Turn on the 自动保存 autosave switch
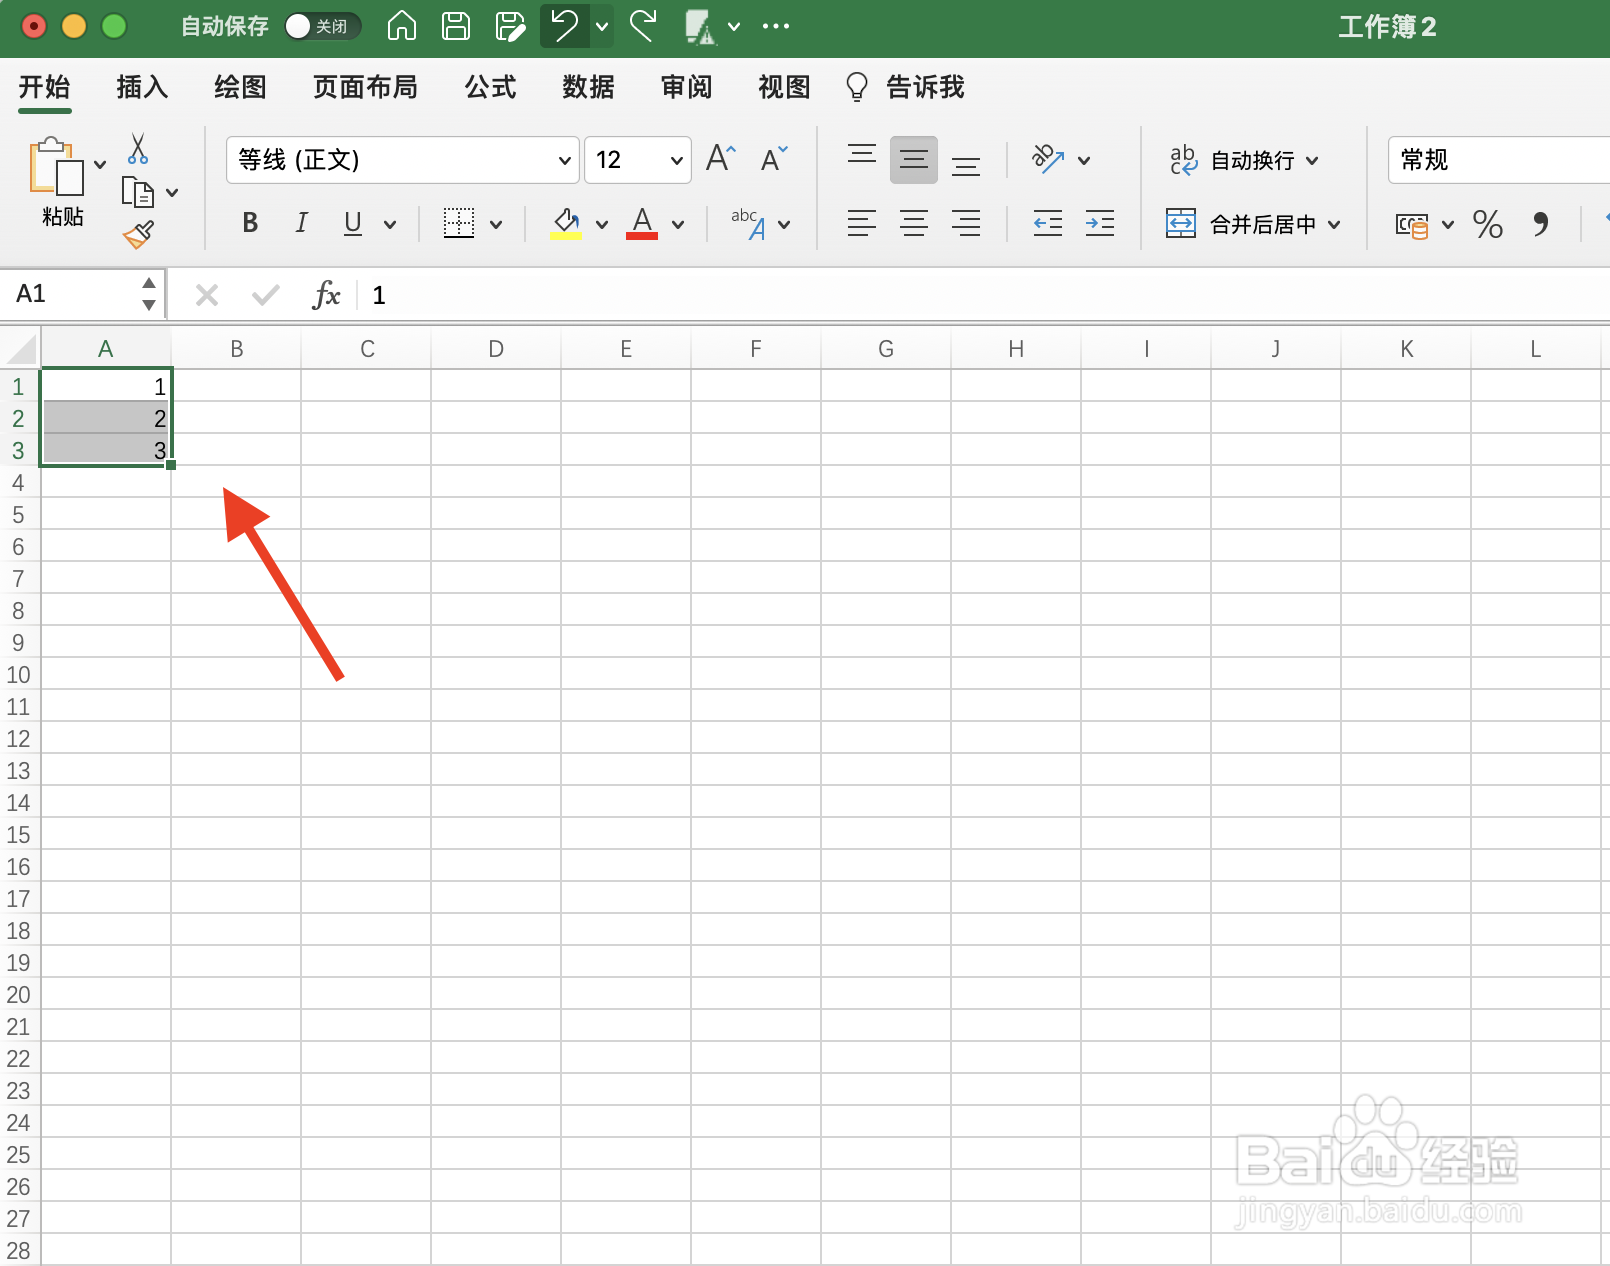This screenshot has height=1266, width=1610. coord(322,27)
